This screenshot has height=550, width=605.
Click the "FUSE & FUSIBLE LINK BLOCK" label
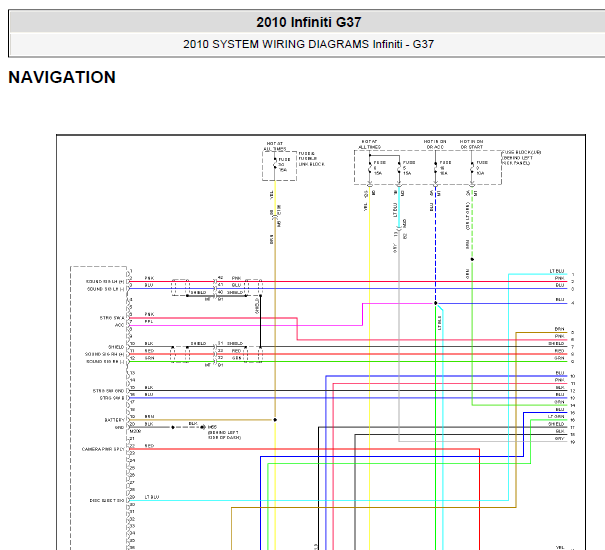pos(311,159)
